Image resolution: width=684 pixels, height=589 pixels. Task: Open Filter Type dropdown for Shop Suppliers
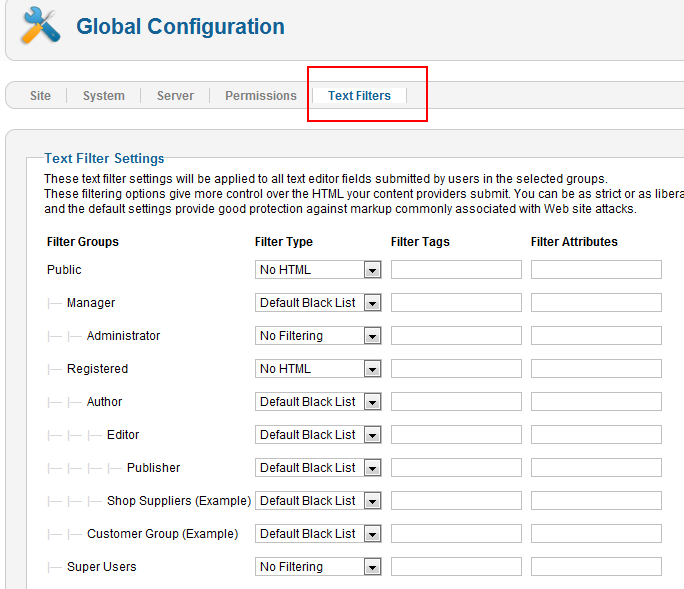pyautogui.click(x=318, y=501)
